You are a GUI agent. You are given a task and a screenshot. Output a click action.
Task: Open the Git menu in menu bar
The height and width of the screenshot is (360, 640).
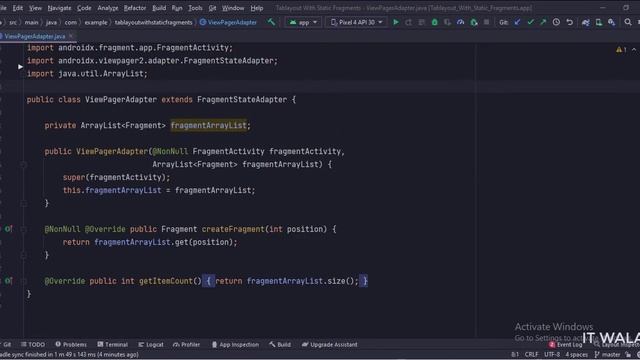(212, 8)
